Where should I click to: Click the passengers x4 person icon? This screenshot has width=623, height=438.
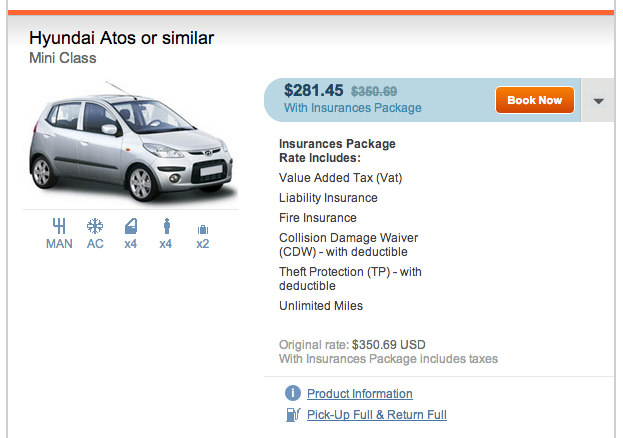tap(166, 226)
